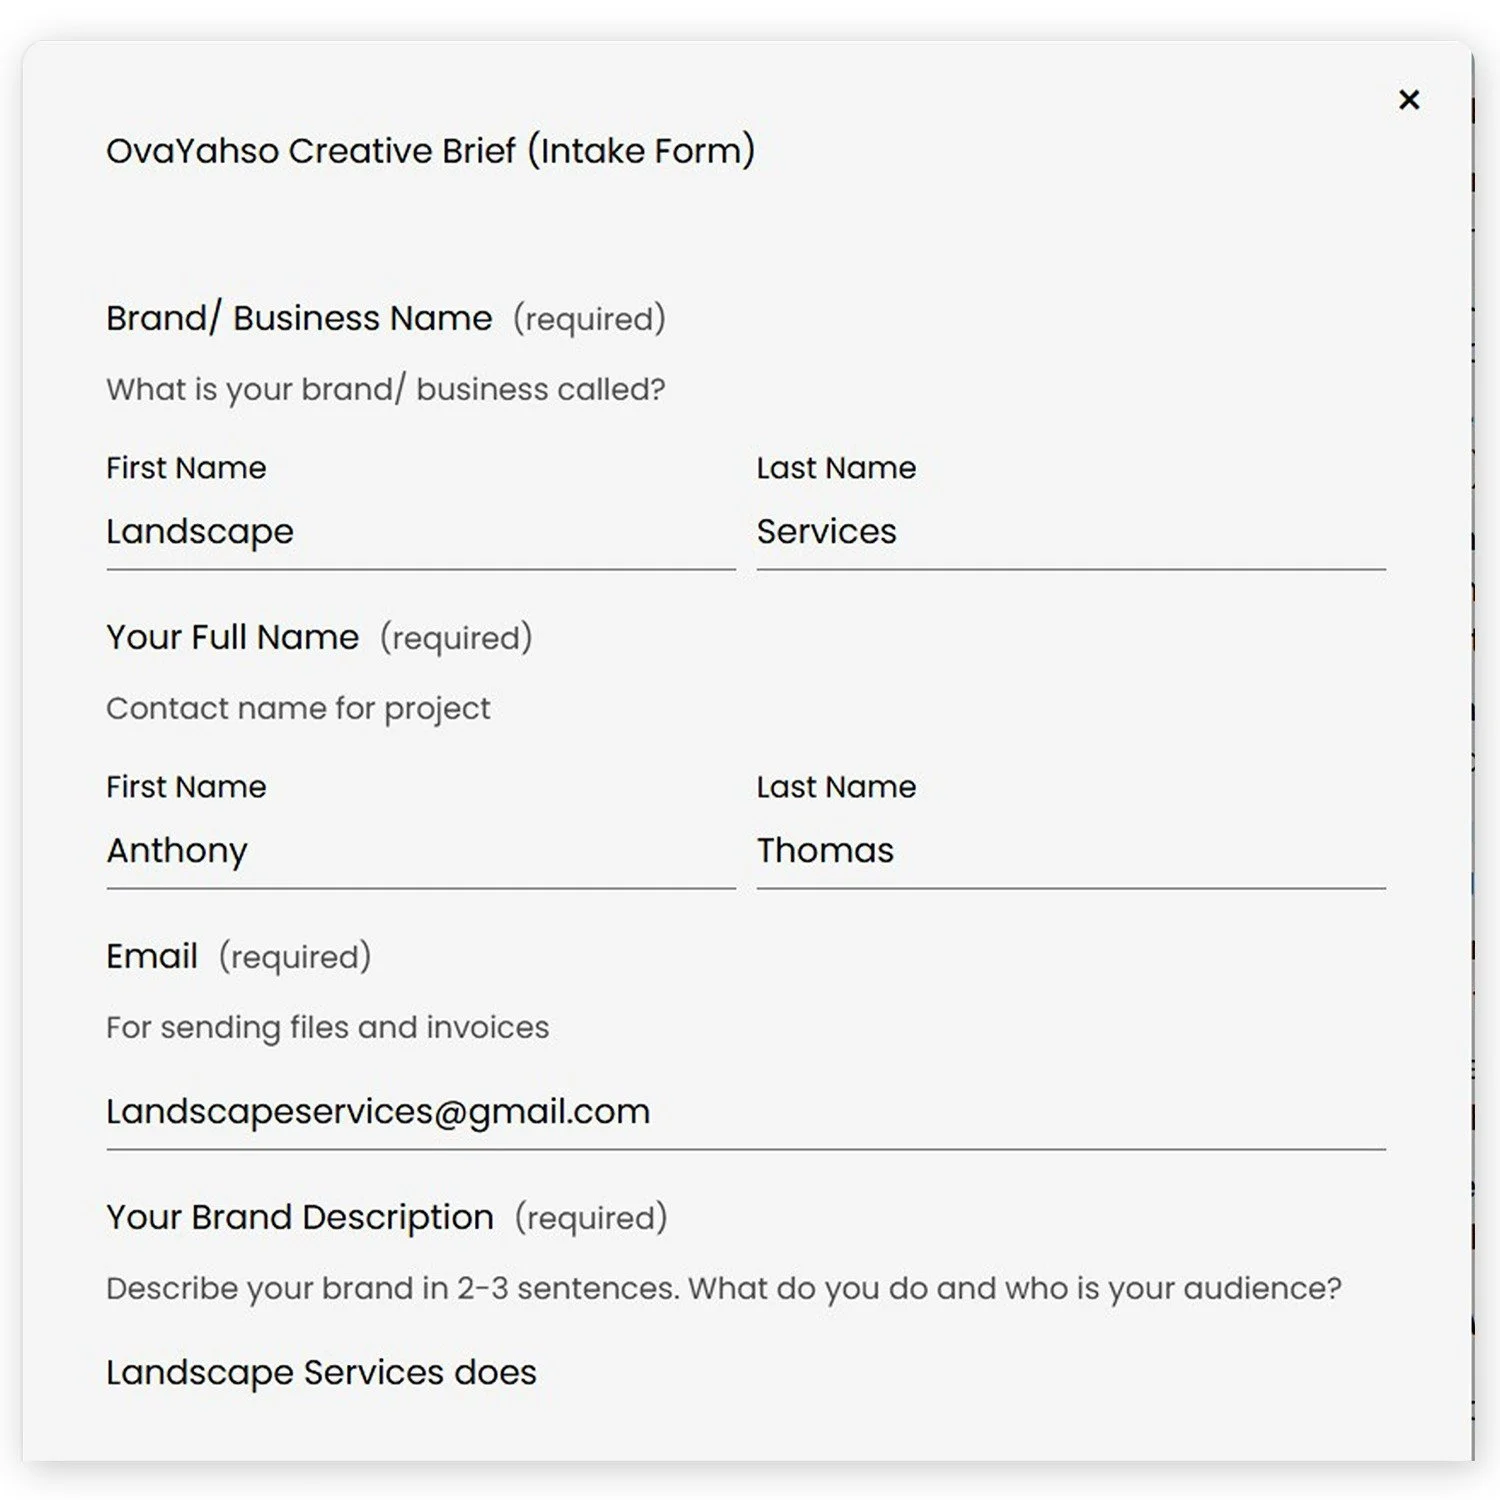Click the 'Describe your brand in 2-3 sentences' hint
The height and width of the screenshot is (1500, 1500).
pyautogui.click(x=724, y=1289)
